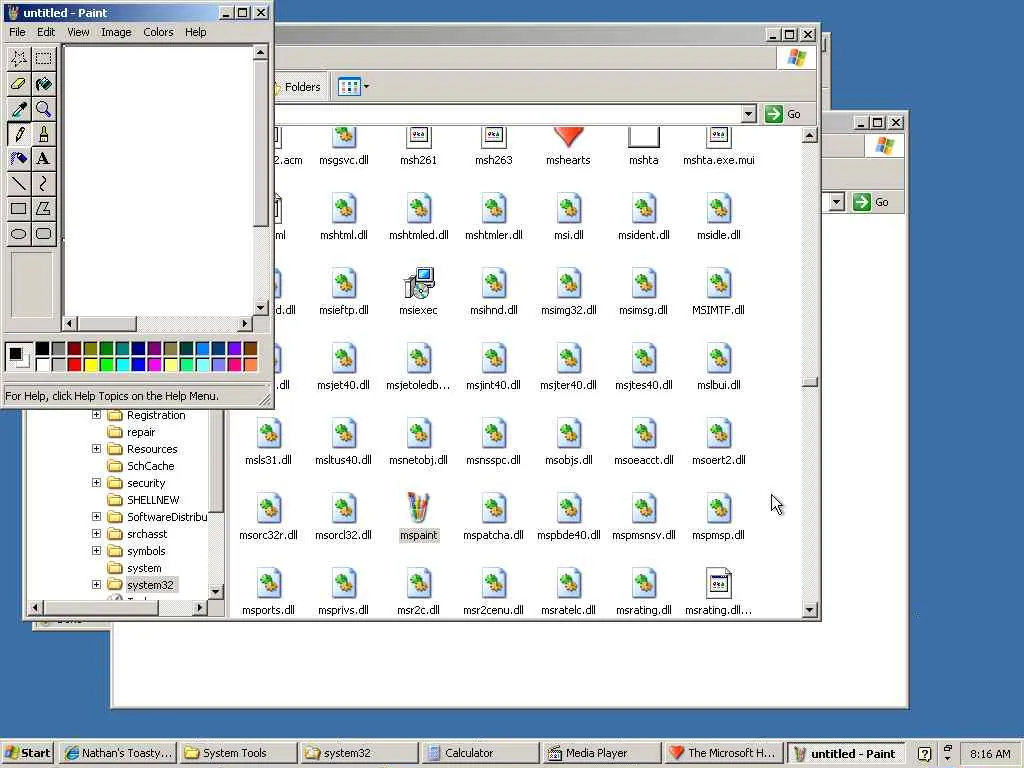1024x768 pixels.
Task: Choose the Ellipse shape tool
Action: coord(18,234)
